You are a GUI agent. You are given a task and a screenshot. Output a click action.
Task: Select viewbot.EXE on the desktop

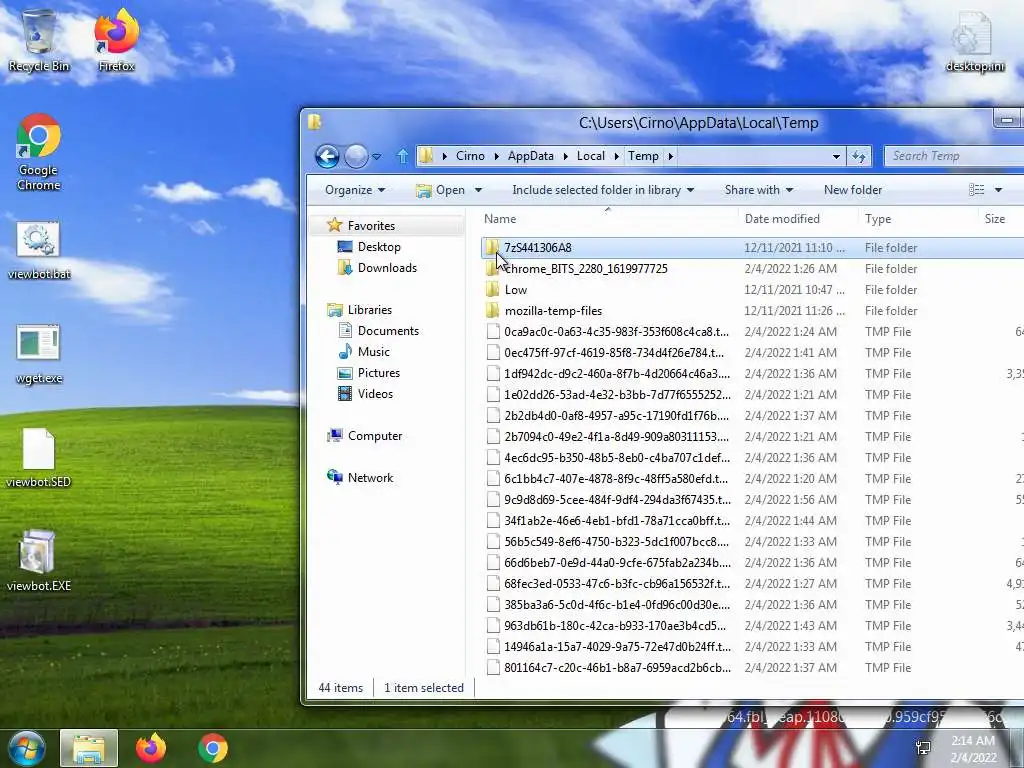click(39, 561)
